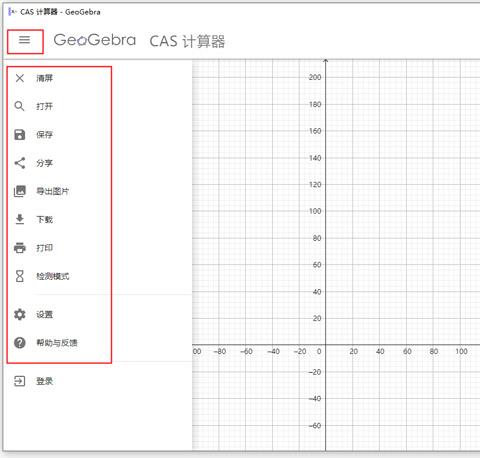This screenshot has width=480, height=458.
Task: Select the 打印 menu entry
Action: [x=44, y=248]
